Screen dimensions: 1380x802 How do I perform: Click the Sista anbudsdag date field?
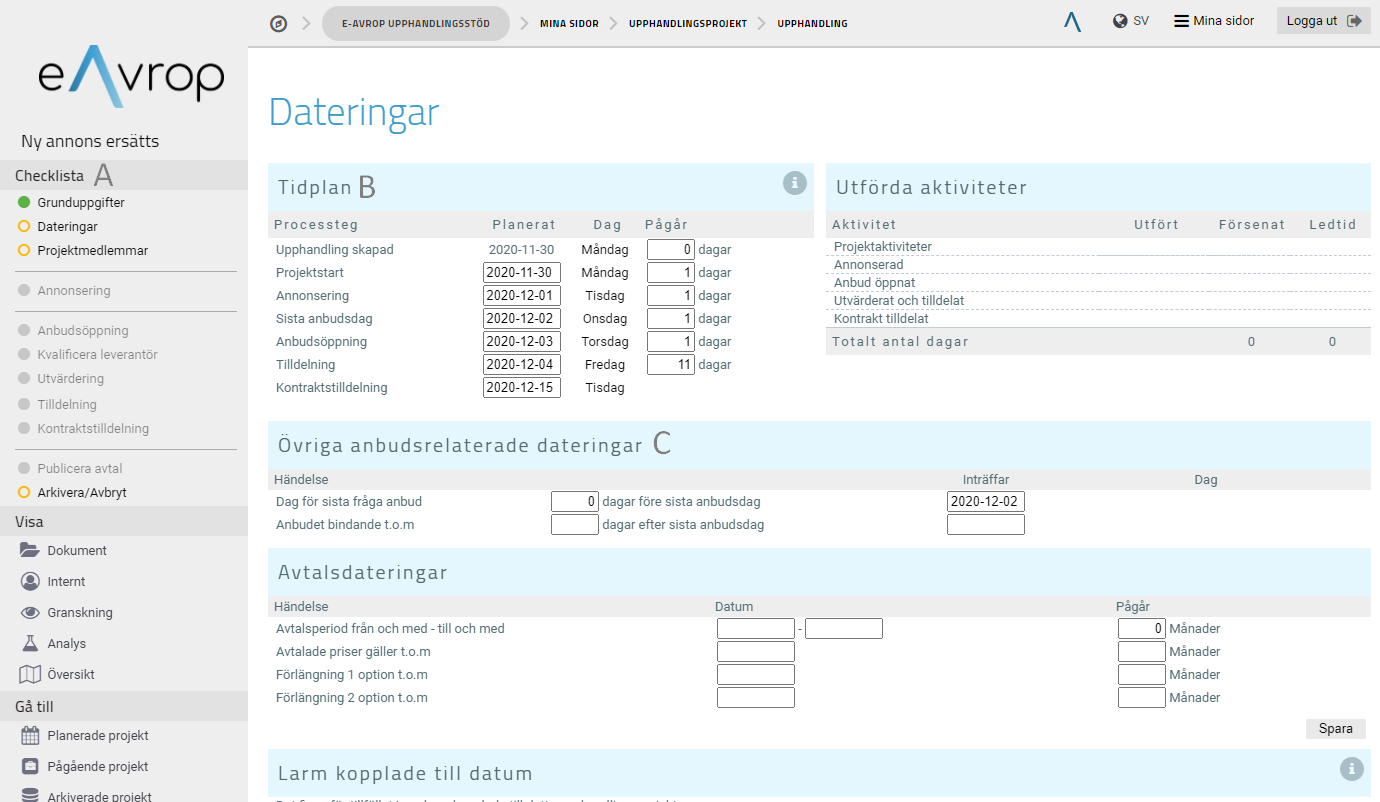522,319
